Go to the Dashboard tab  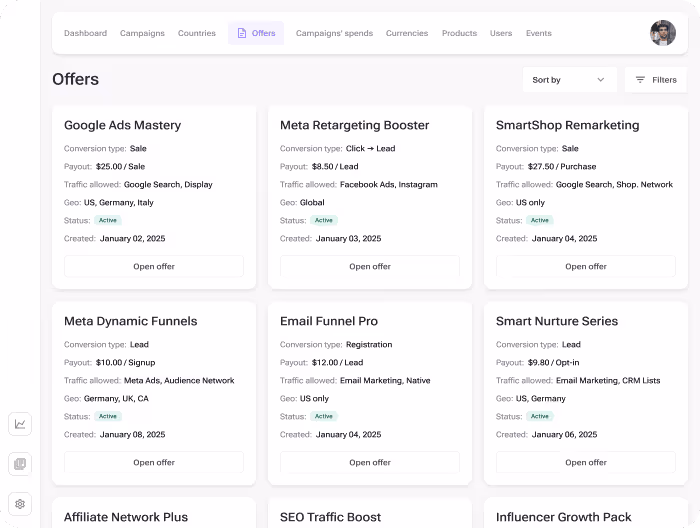coord(85,33)
